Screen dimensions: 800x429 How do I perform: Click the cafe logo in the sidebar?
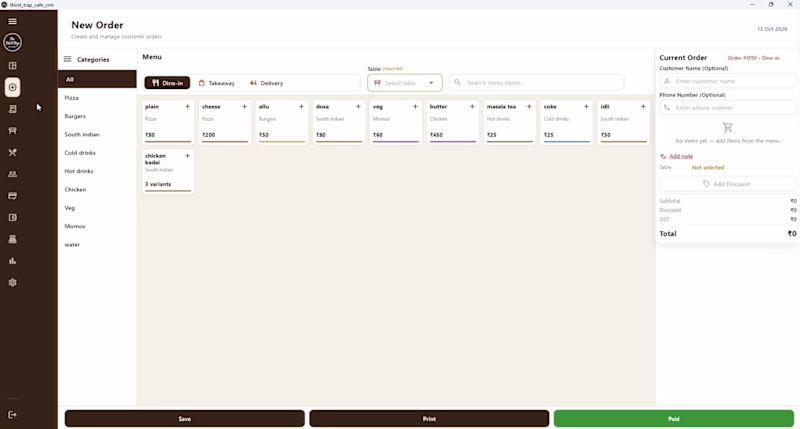coord(12,42)
